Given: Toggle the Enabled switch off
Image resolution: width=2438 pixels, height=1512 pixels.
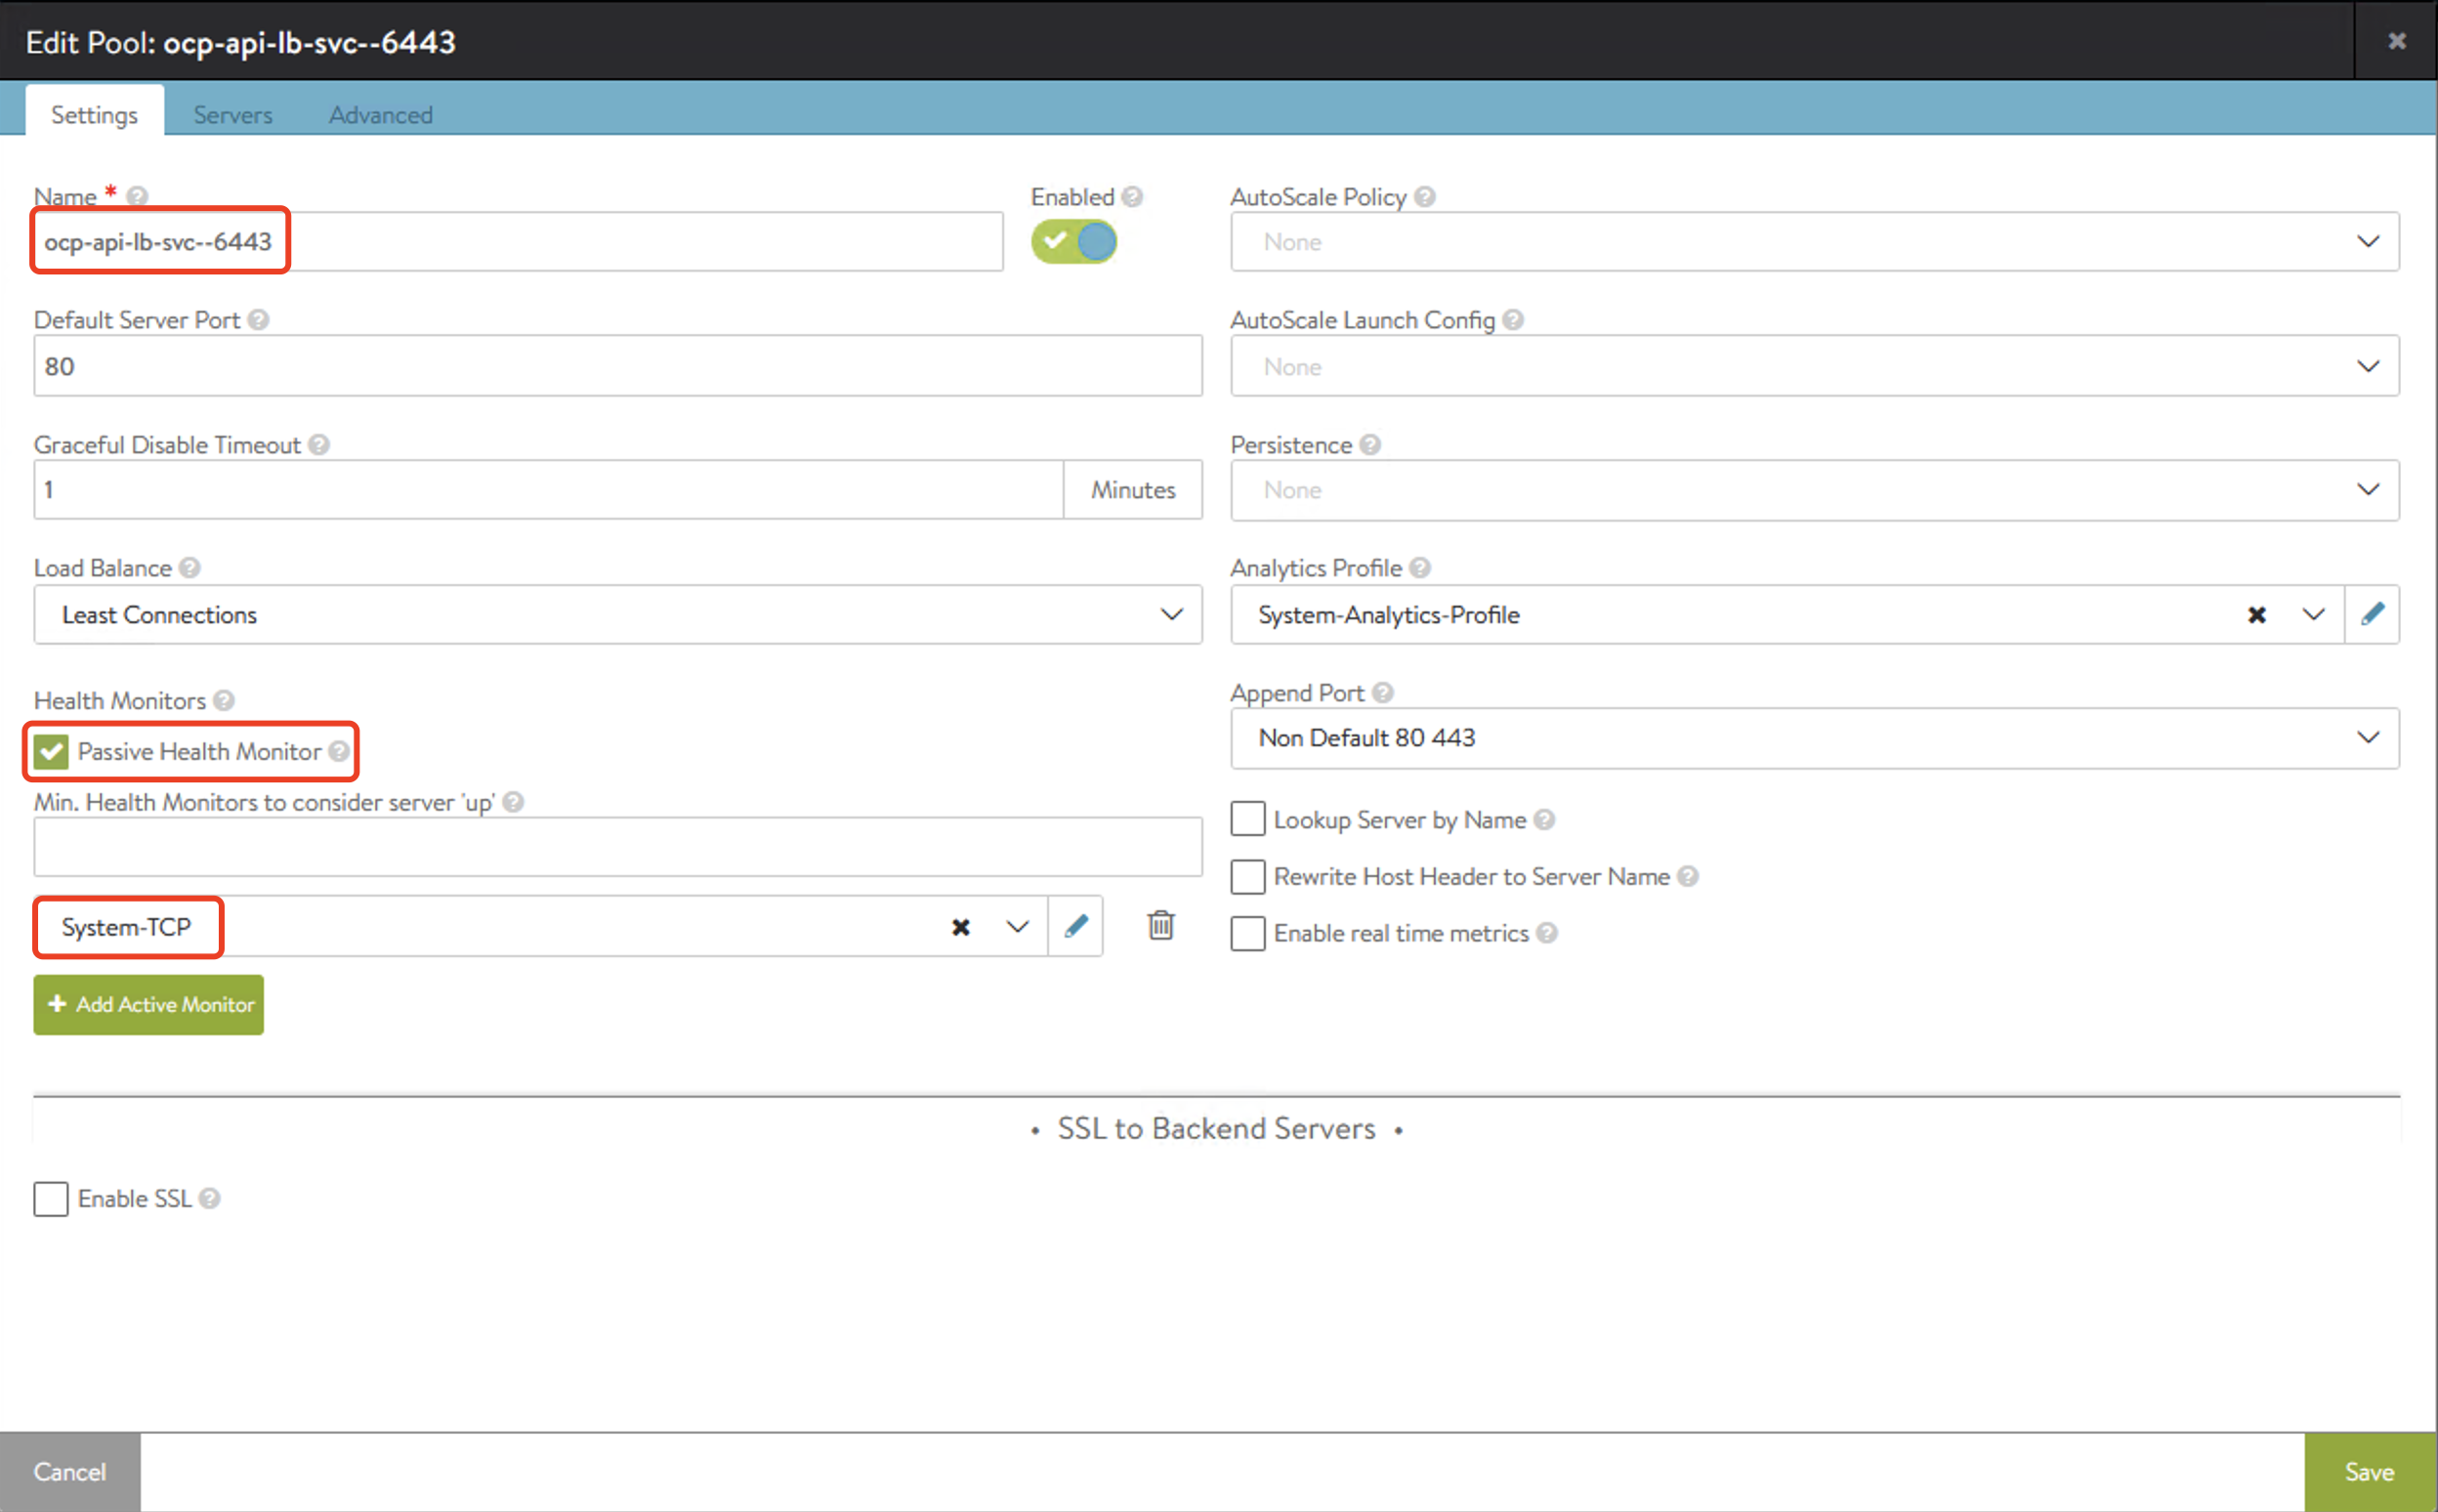Looking at the screenshot, I should [1074, 242].
